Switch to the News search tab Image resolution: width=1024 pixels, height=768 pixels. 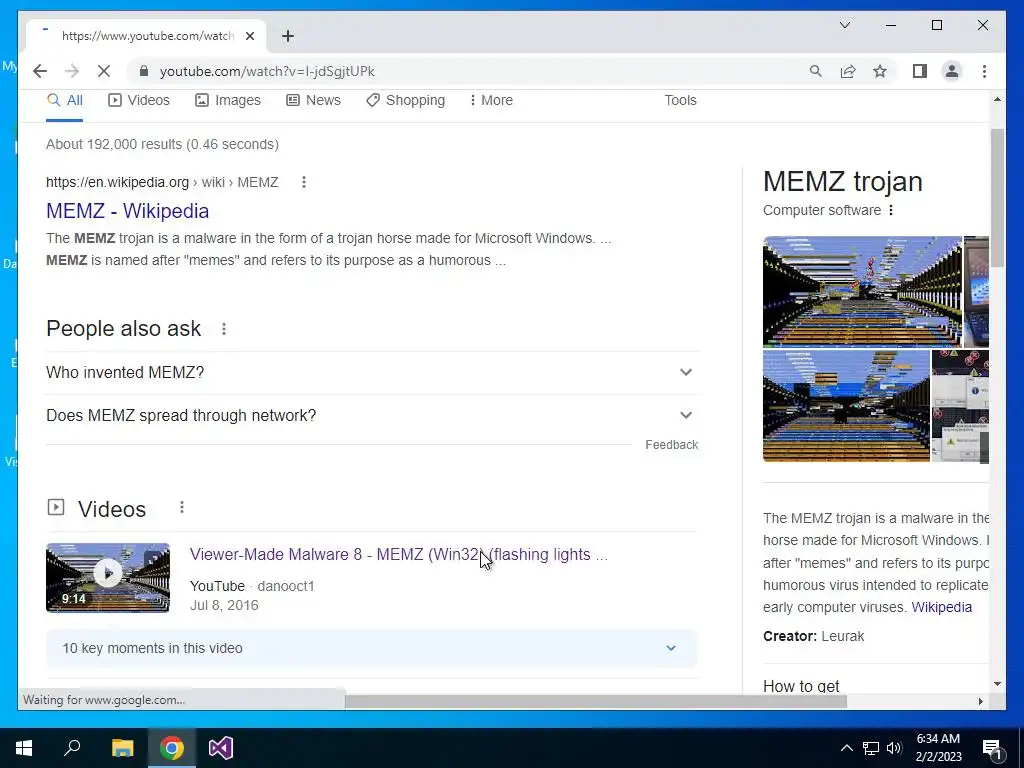pos(313,101)
